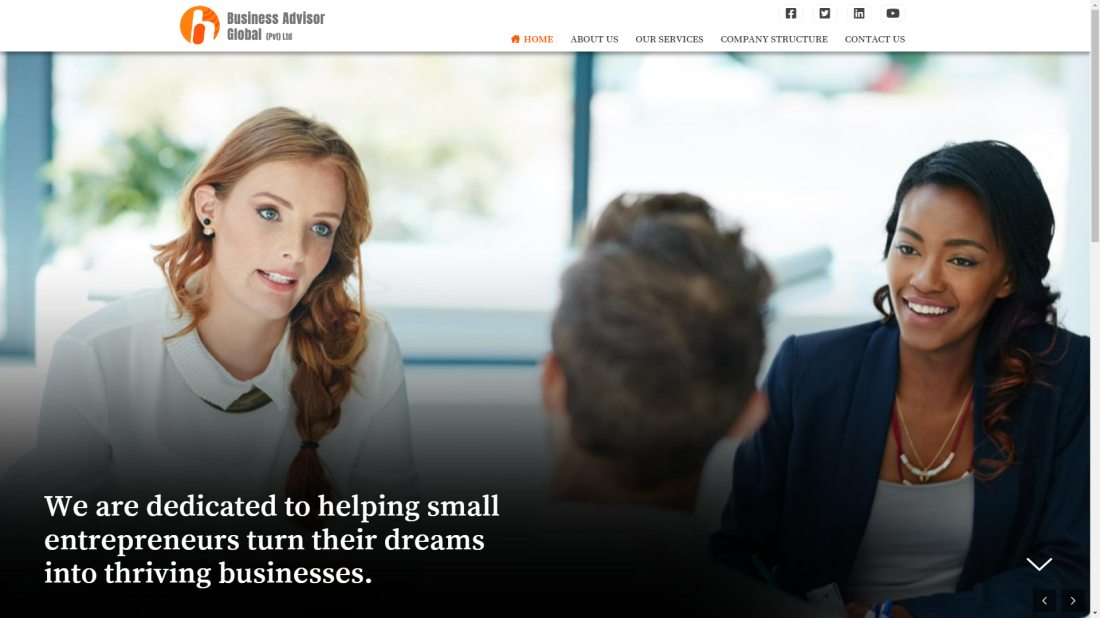
Task: Click the vertical scrollbar thumb
Action: (x=1095, y=126)
